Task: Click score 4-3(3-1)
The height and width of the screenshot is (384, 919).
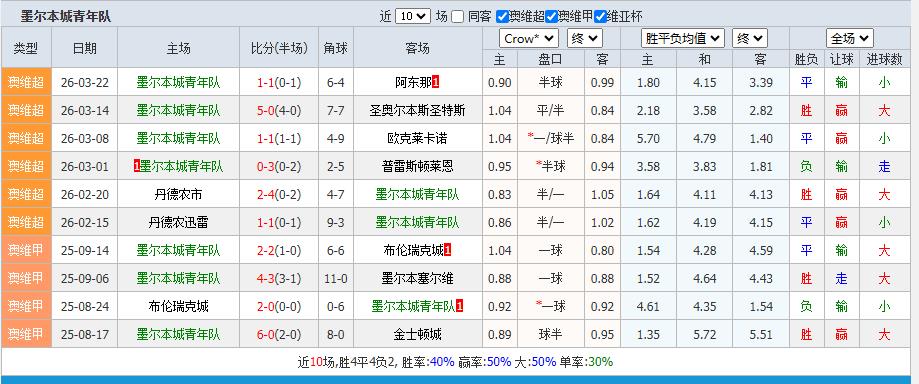Action: [278, 279]
